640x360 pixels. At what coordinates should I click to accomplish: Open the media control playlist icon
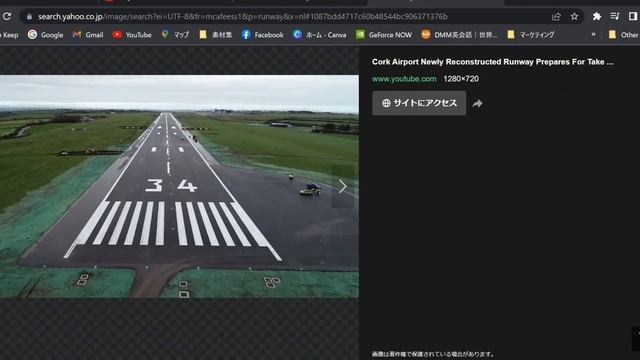(615, 16)
